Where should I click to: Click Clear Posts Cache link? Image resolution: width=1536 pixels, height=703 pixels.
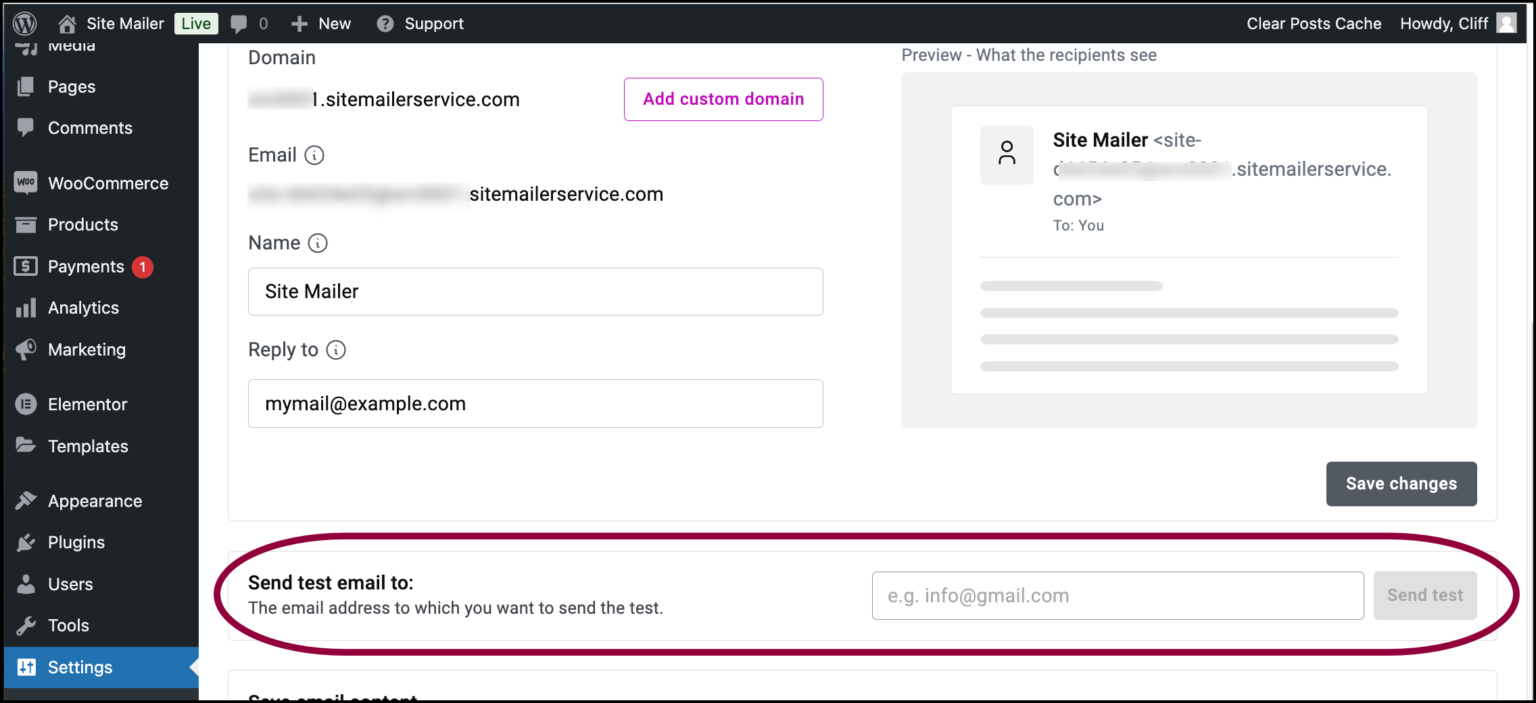1313,23
